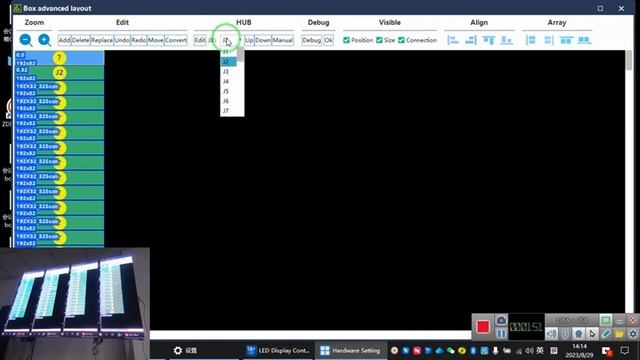Click the dropdown list scrollbar thumb
The height and width of the screenshot is (360, 640).
point(240,55)
